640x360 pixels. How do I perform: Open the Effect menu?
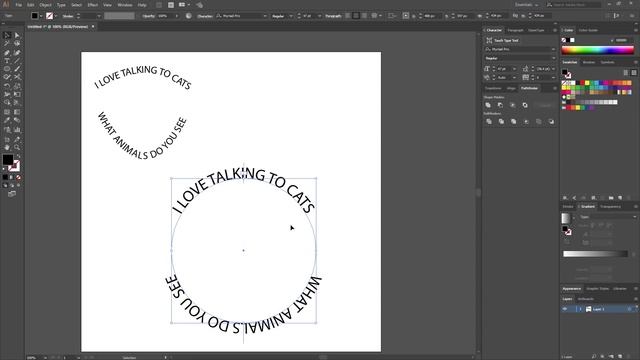coord(93,5)
